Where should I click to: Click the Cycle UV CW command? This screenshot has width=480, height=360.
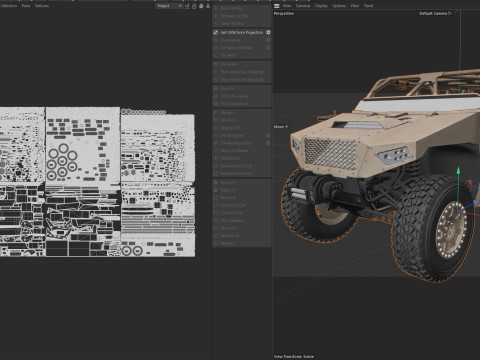tap(242, 213)
